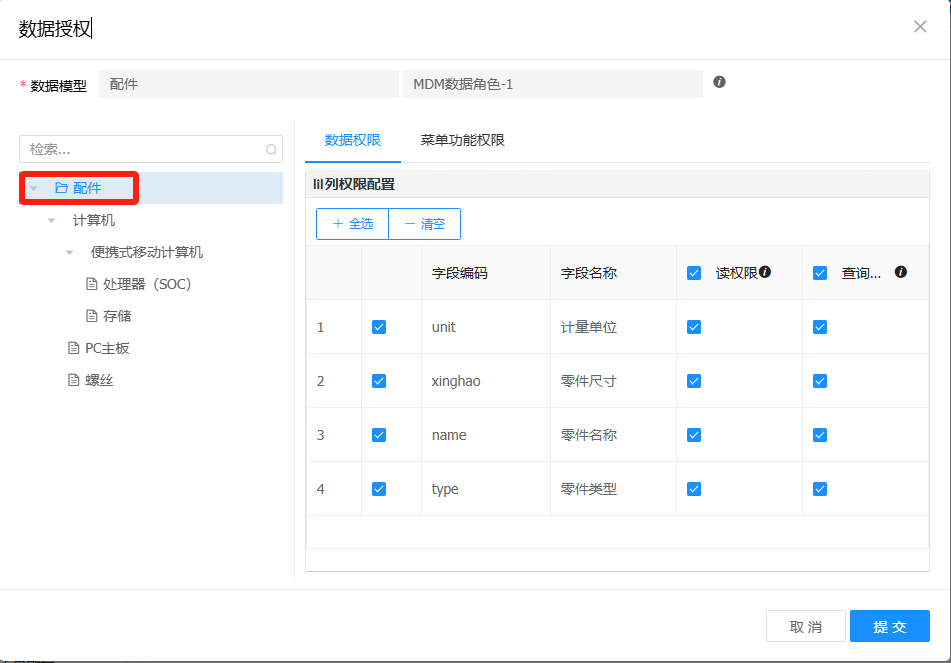Uncheck the row selection checkbox for unit
This screenshot has width=951, height=663.
(x=379, y=327)
